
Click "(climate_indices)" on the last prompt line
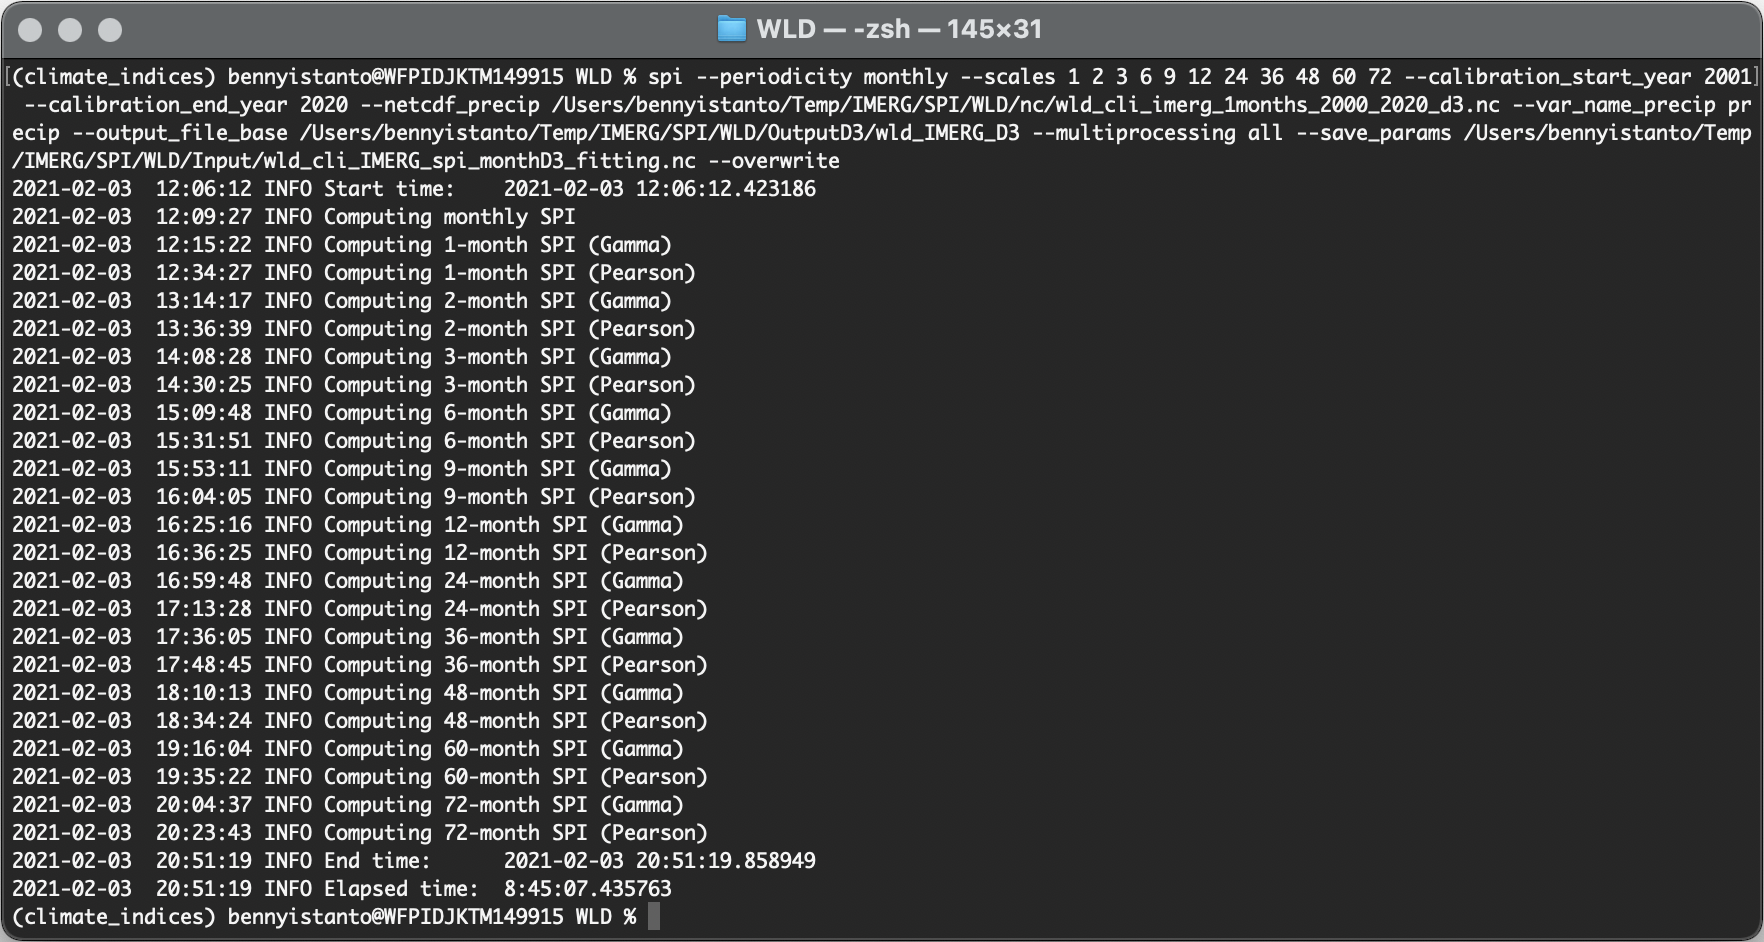pos(113,916)
